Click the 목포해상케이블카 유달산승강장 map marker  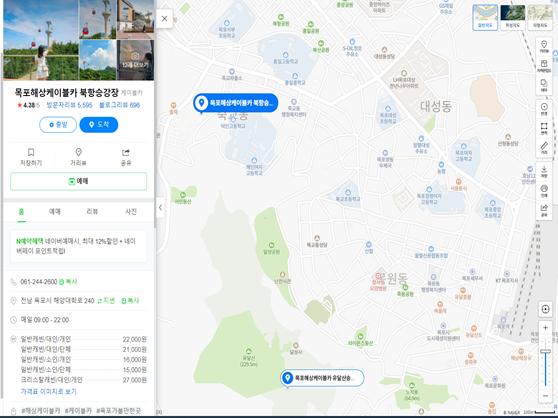[322, 378]
